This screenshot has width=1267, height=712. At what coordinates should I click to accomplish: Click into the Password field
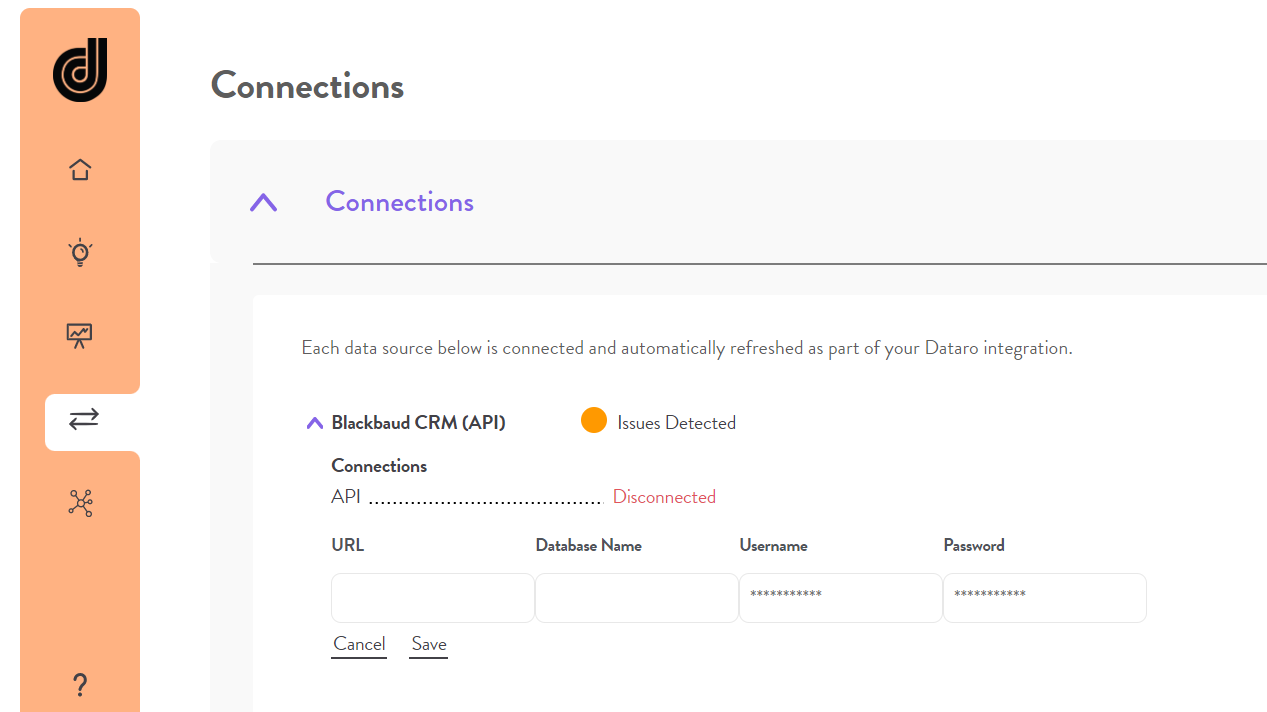point(1045,598)
